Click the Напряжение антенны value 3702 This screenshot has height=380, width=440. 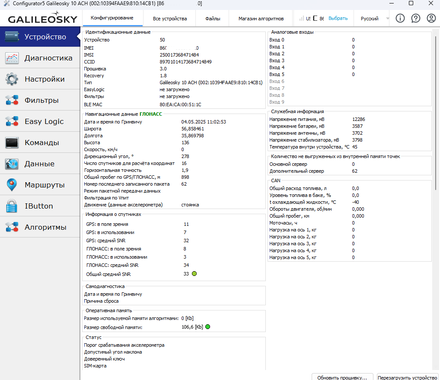click(x=357, y=133)
